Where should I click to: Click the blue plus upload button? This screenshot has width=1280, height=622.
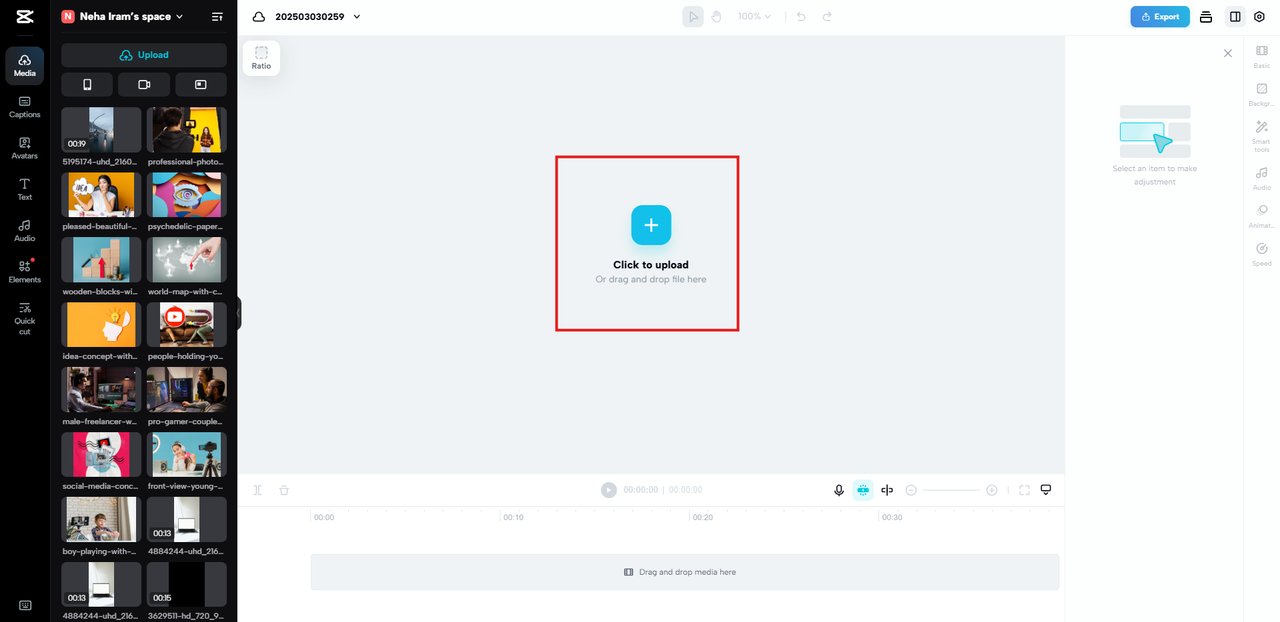(x=651, y=225)
